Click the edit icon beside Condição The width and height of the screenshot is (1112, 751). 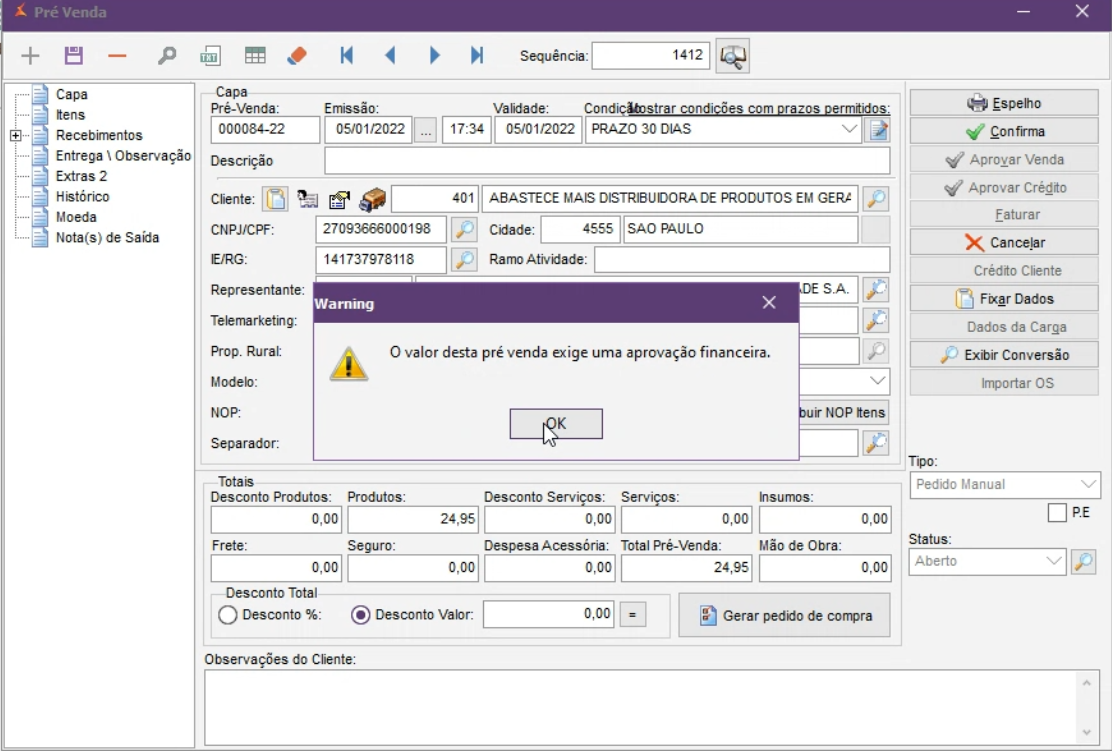[x=878, y=130]
